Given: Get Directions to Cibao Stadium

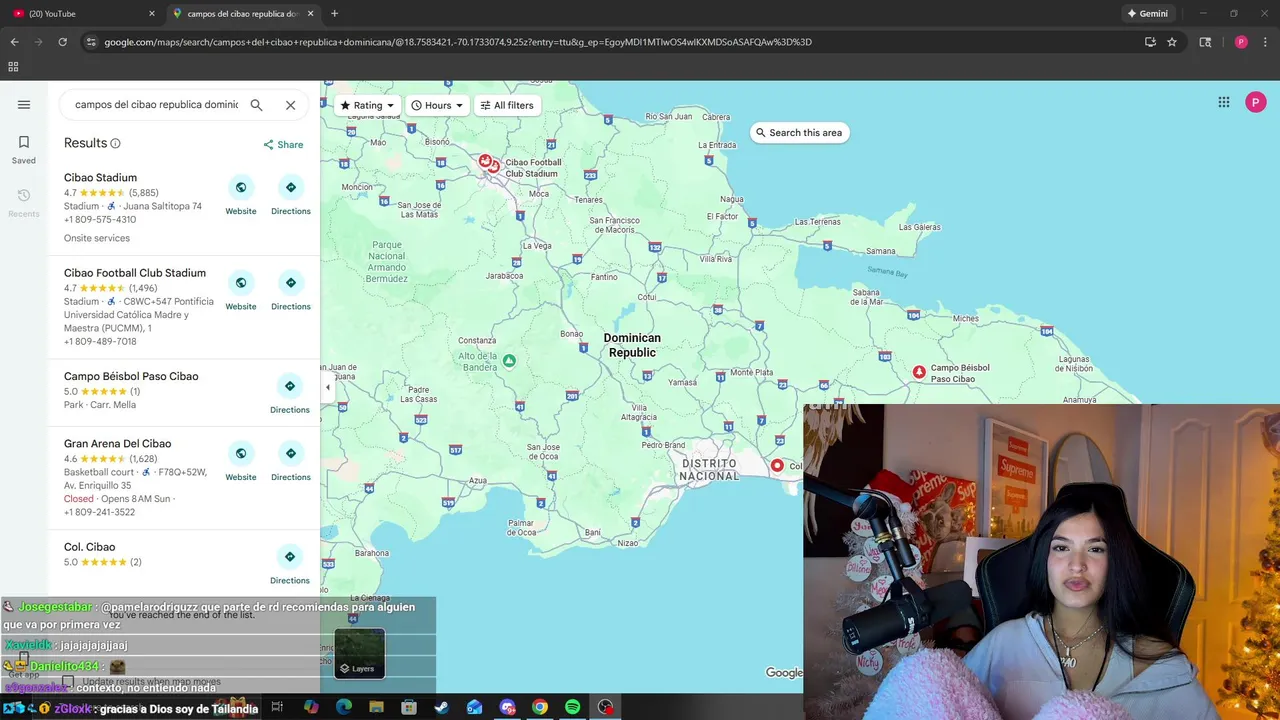Looking at the screenshot, I should tap(290, 196).
